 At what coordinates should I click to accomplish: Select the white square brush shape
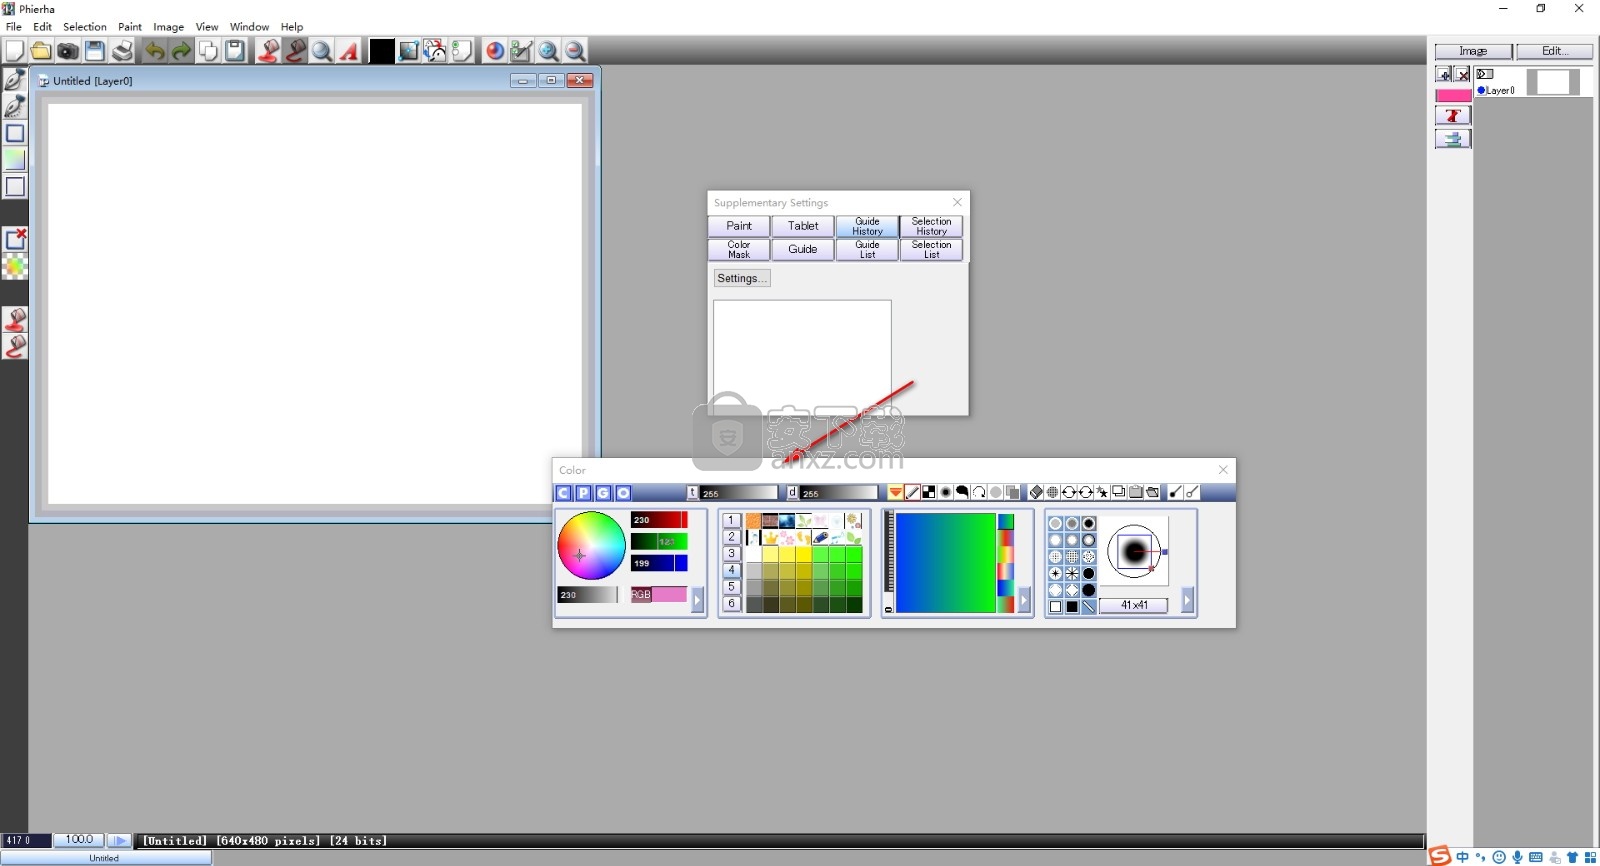pyautogui.click(x=1056, y=607)
